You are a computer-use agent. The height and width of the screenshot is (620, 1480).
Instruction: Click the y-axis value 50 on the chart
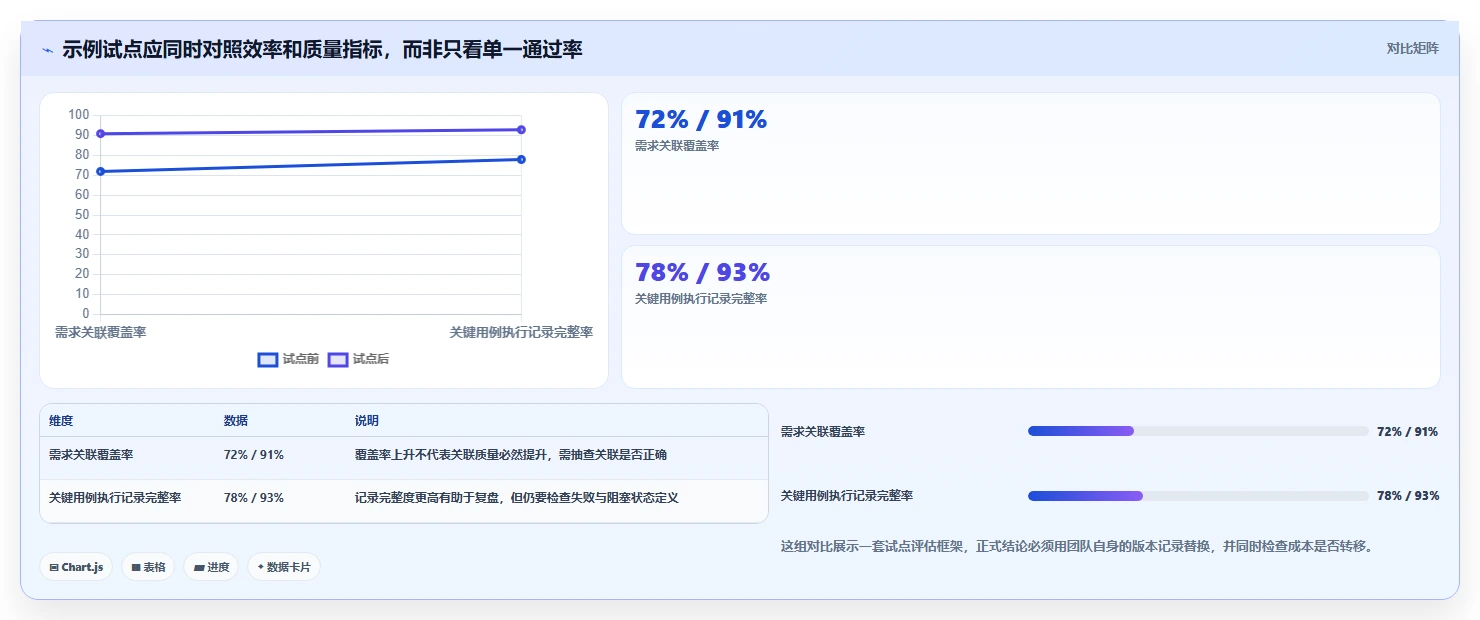(82, 215)
